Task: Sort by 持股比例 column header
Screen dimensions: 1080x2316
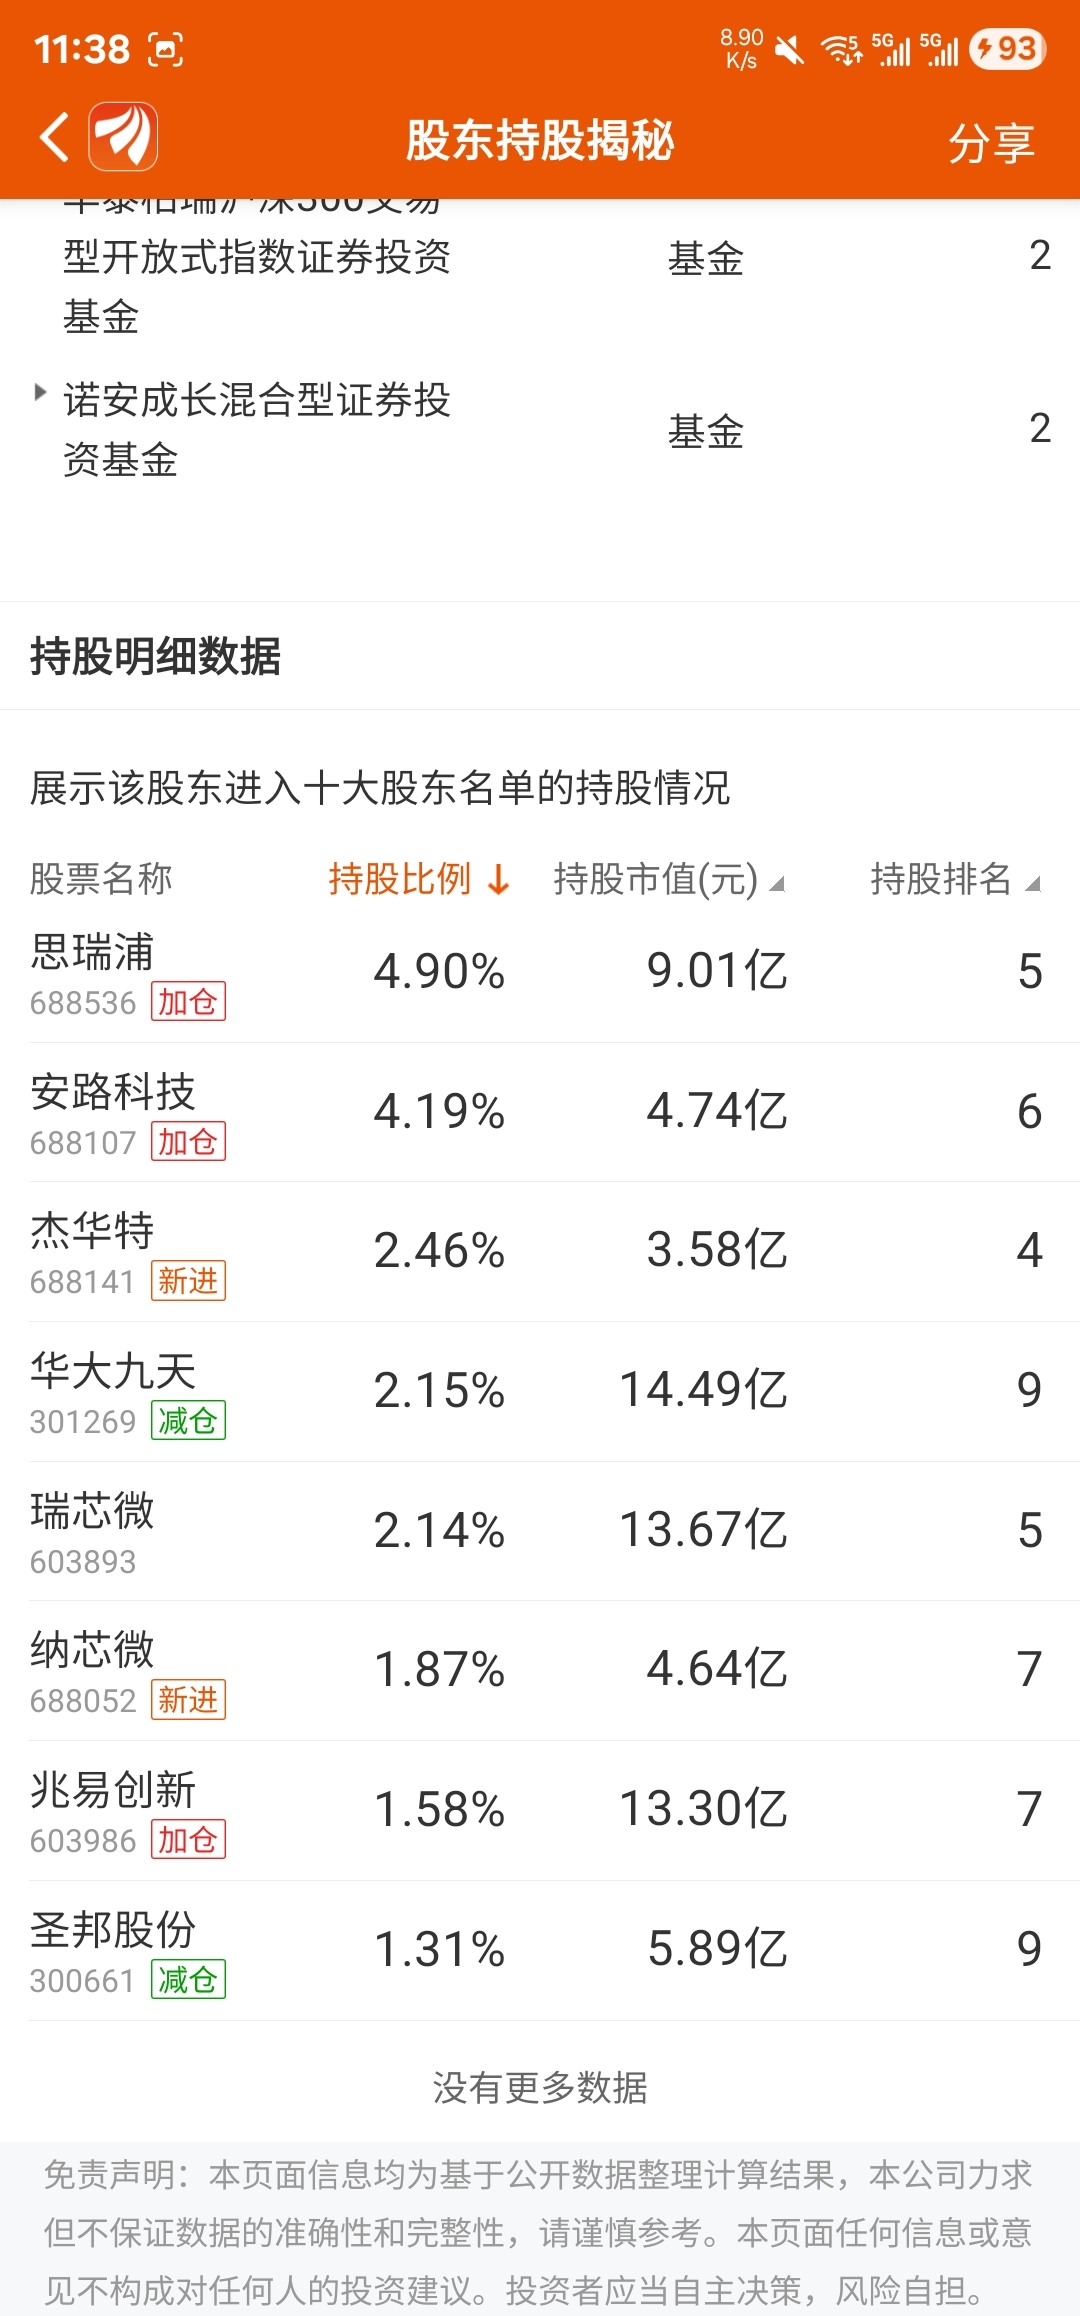Action: (420, 879)
